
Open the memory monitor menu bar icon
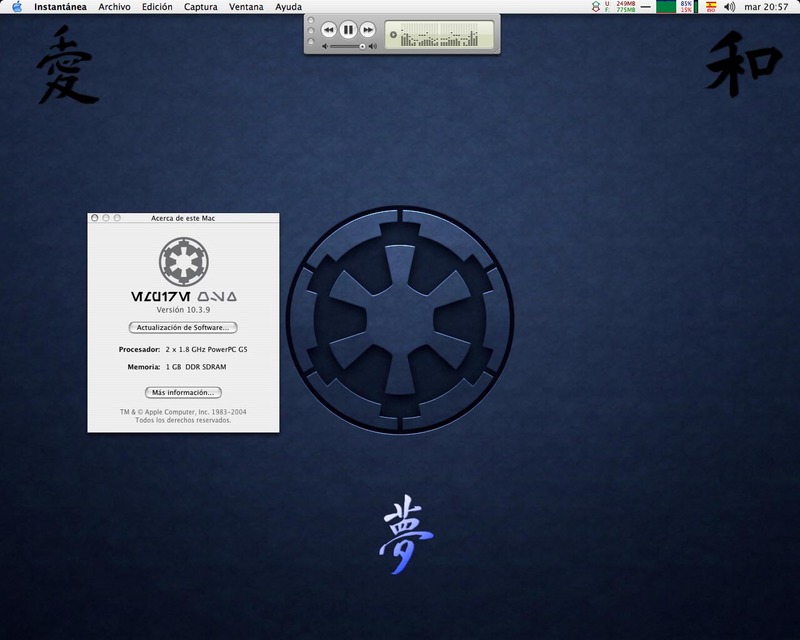(x=595, y=7)
